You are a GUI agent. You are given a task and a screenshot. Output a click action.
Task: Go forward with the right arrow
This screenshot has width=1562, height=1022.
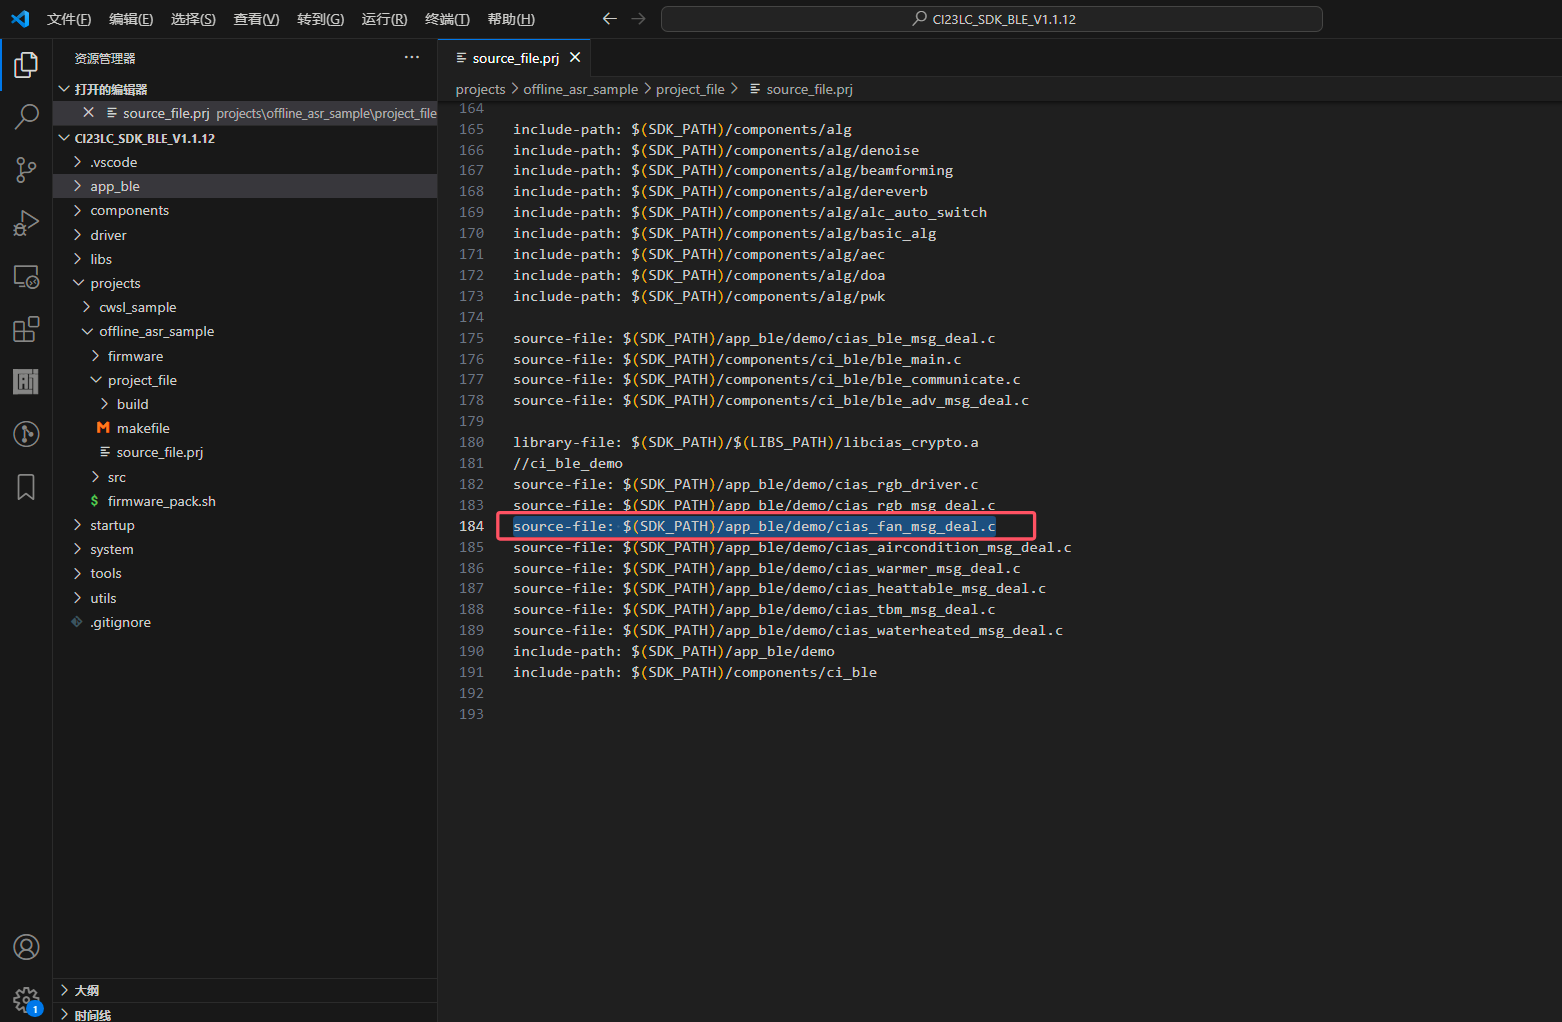pos(639,19)
